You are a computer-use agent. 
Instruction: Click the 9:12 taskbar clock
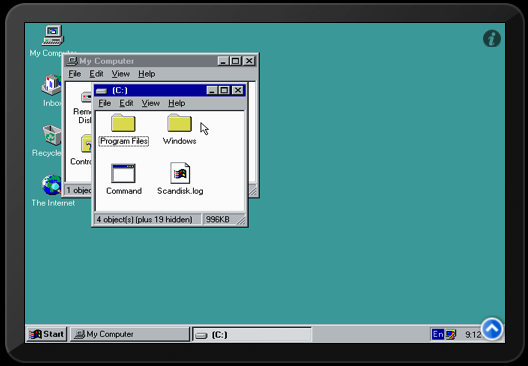click(473, 335)
